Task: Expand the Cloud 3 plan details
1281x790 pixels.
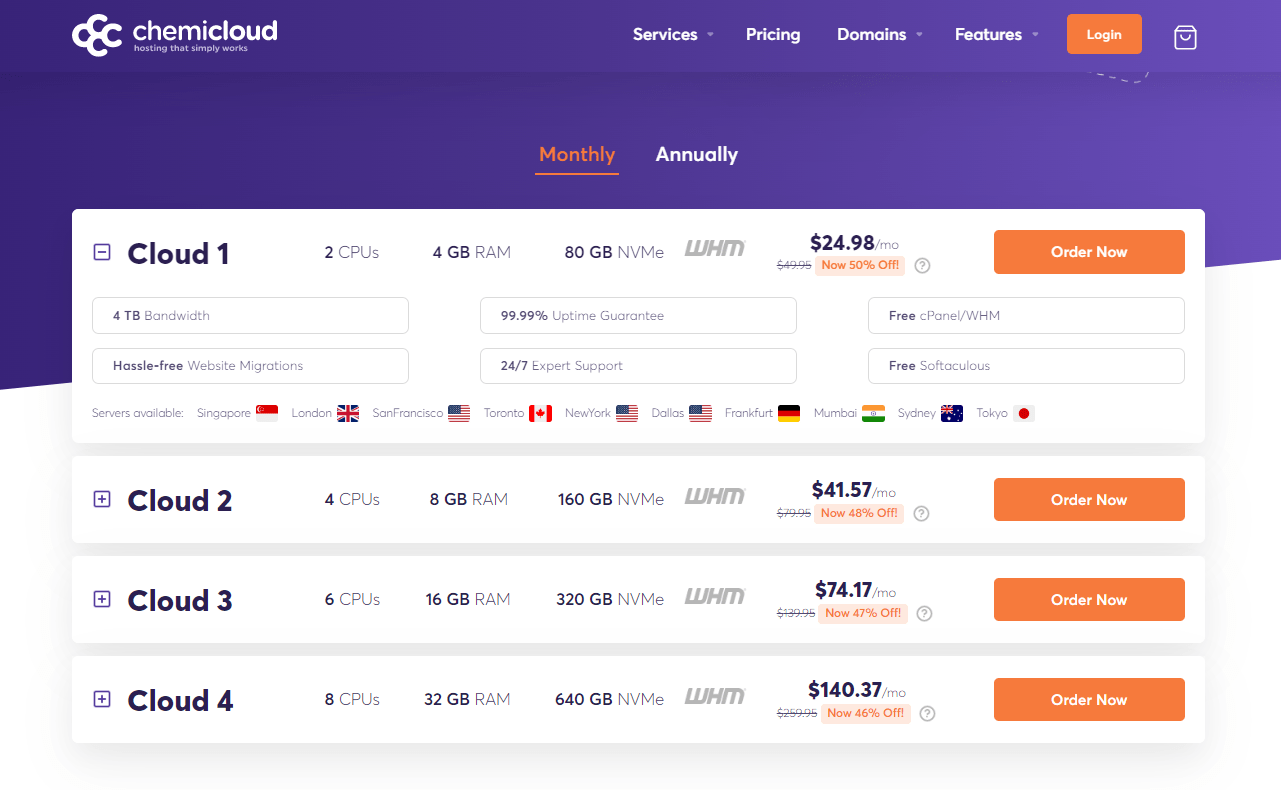Action: (101, 599)
